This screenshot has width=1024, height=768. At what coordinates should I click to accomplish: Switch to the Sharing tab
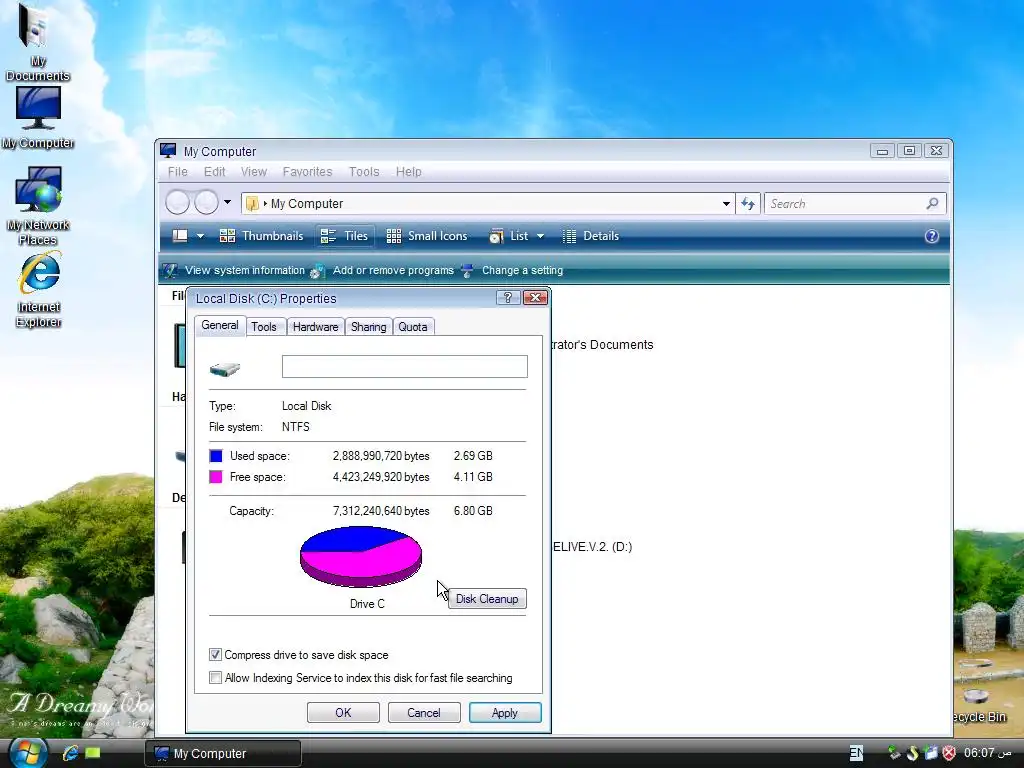[x=368, y=327]
